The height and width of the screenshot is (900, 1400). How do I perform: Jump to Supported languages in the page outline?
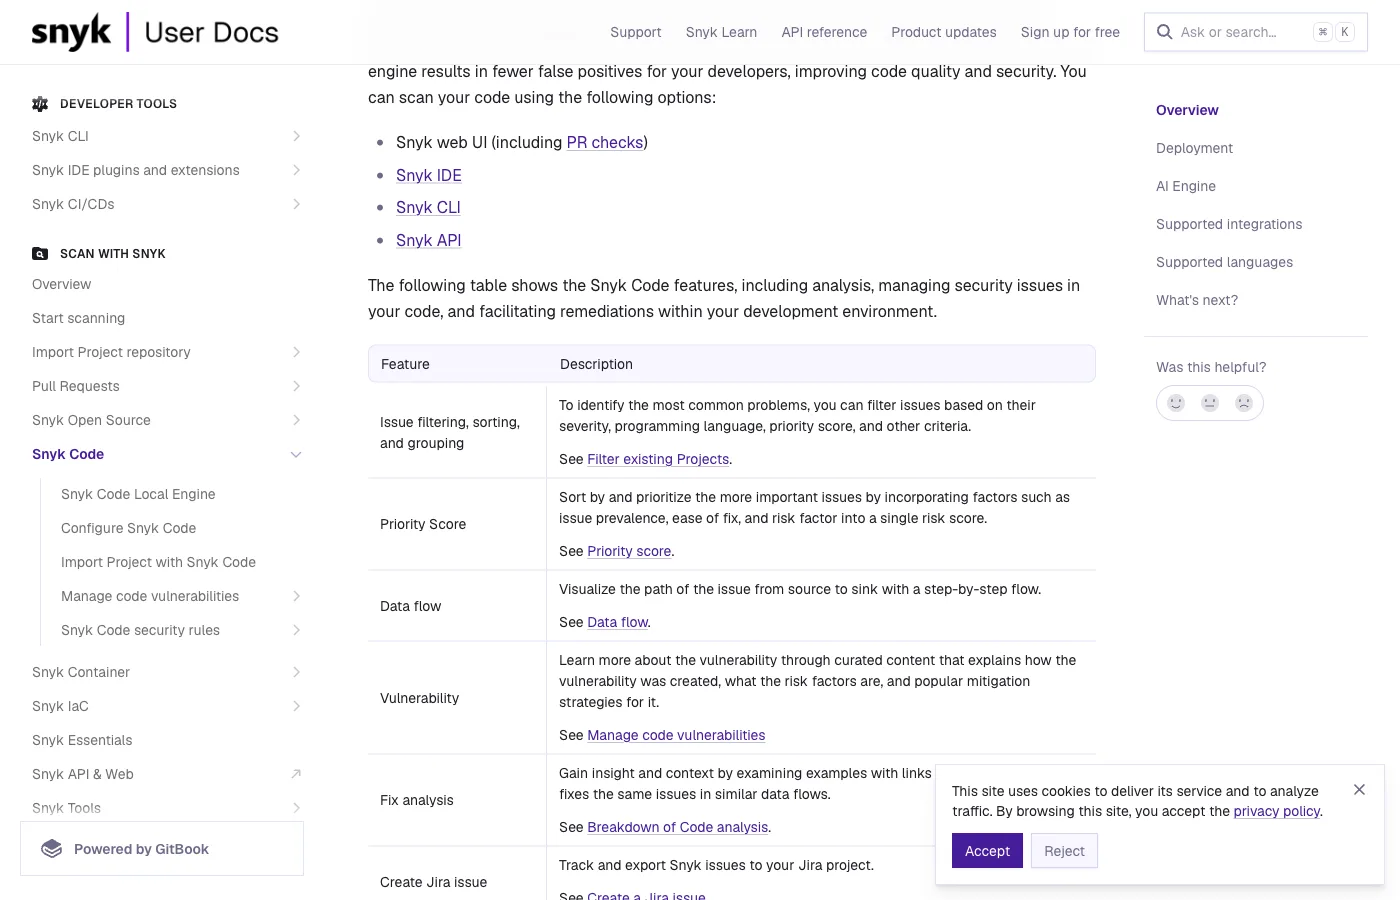pos(1224,262)
